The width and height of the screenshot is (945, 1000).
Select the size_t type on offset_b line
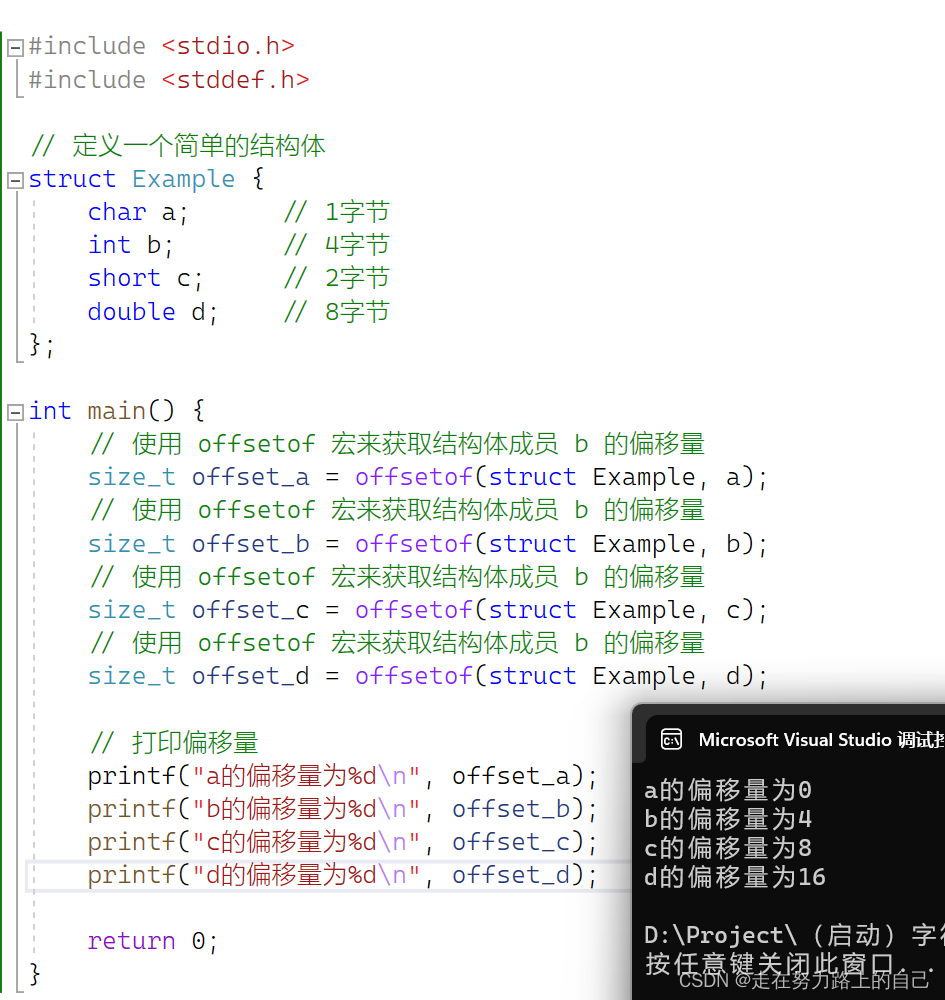[131, 543]
